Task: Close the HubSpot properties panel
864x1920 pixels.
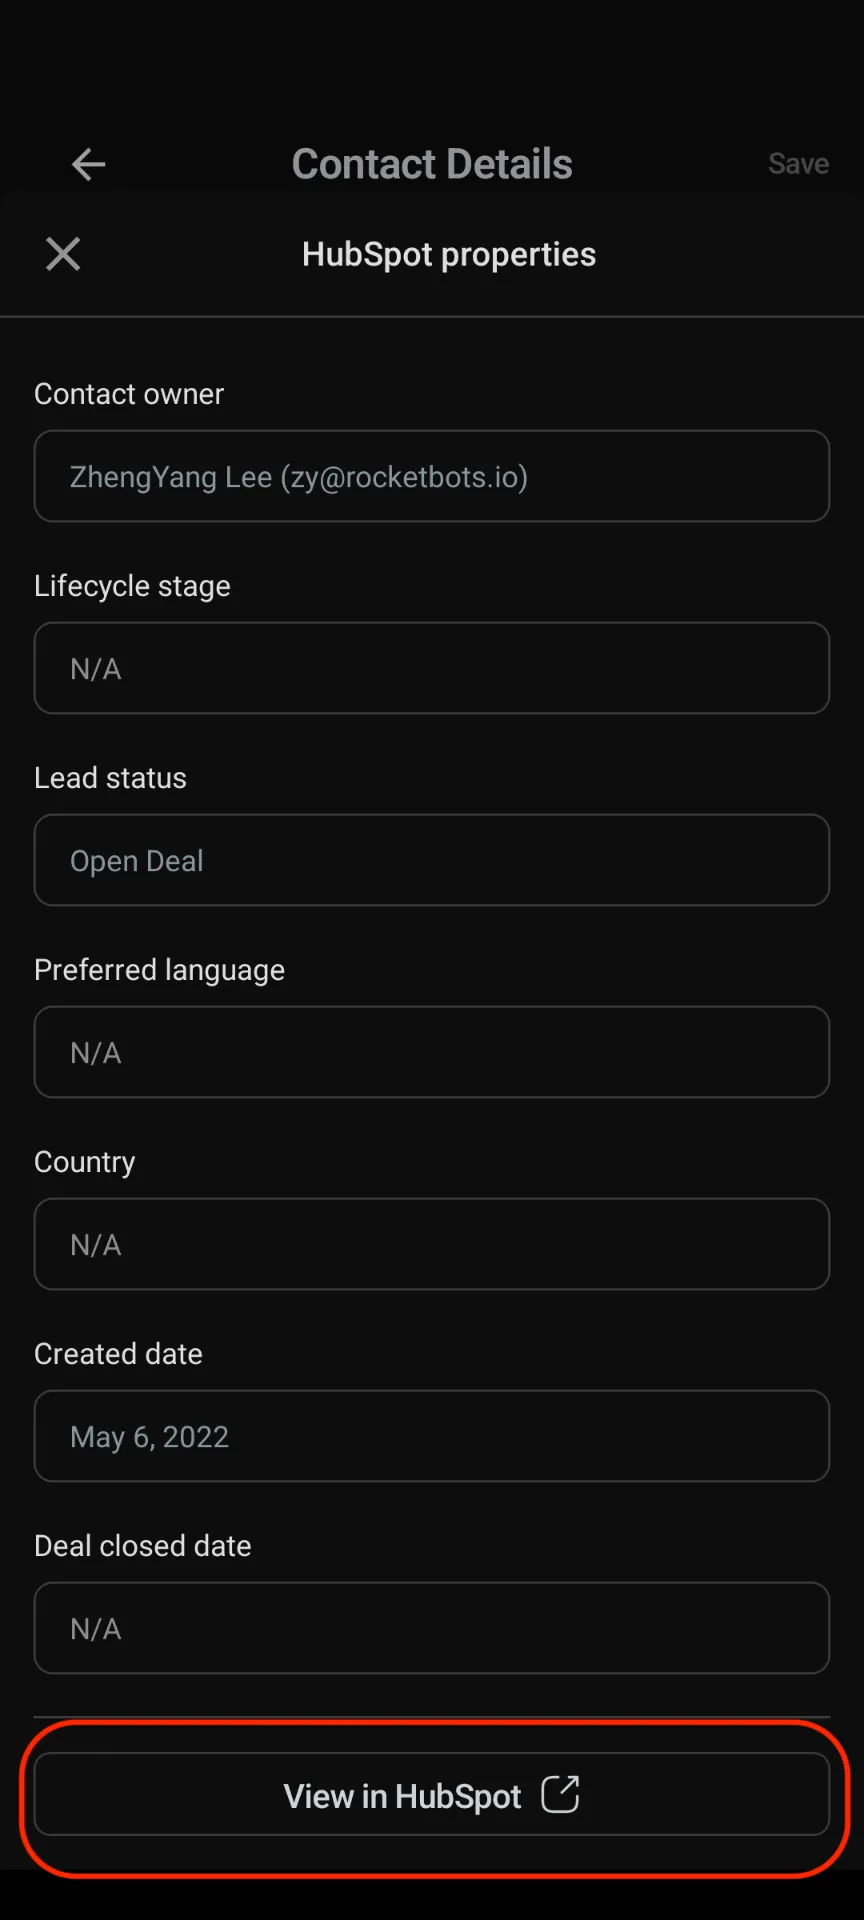Action: pyautogui.click(x=63, y=254)
